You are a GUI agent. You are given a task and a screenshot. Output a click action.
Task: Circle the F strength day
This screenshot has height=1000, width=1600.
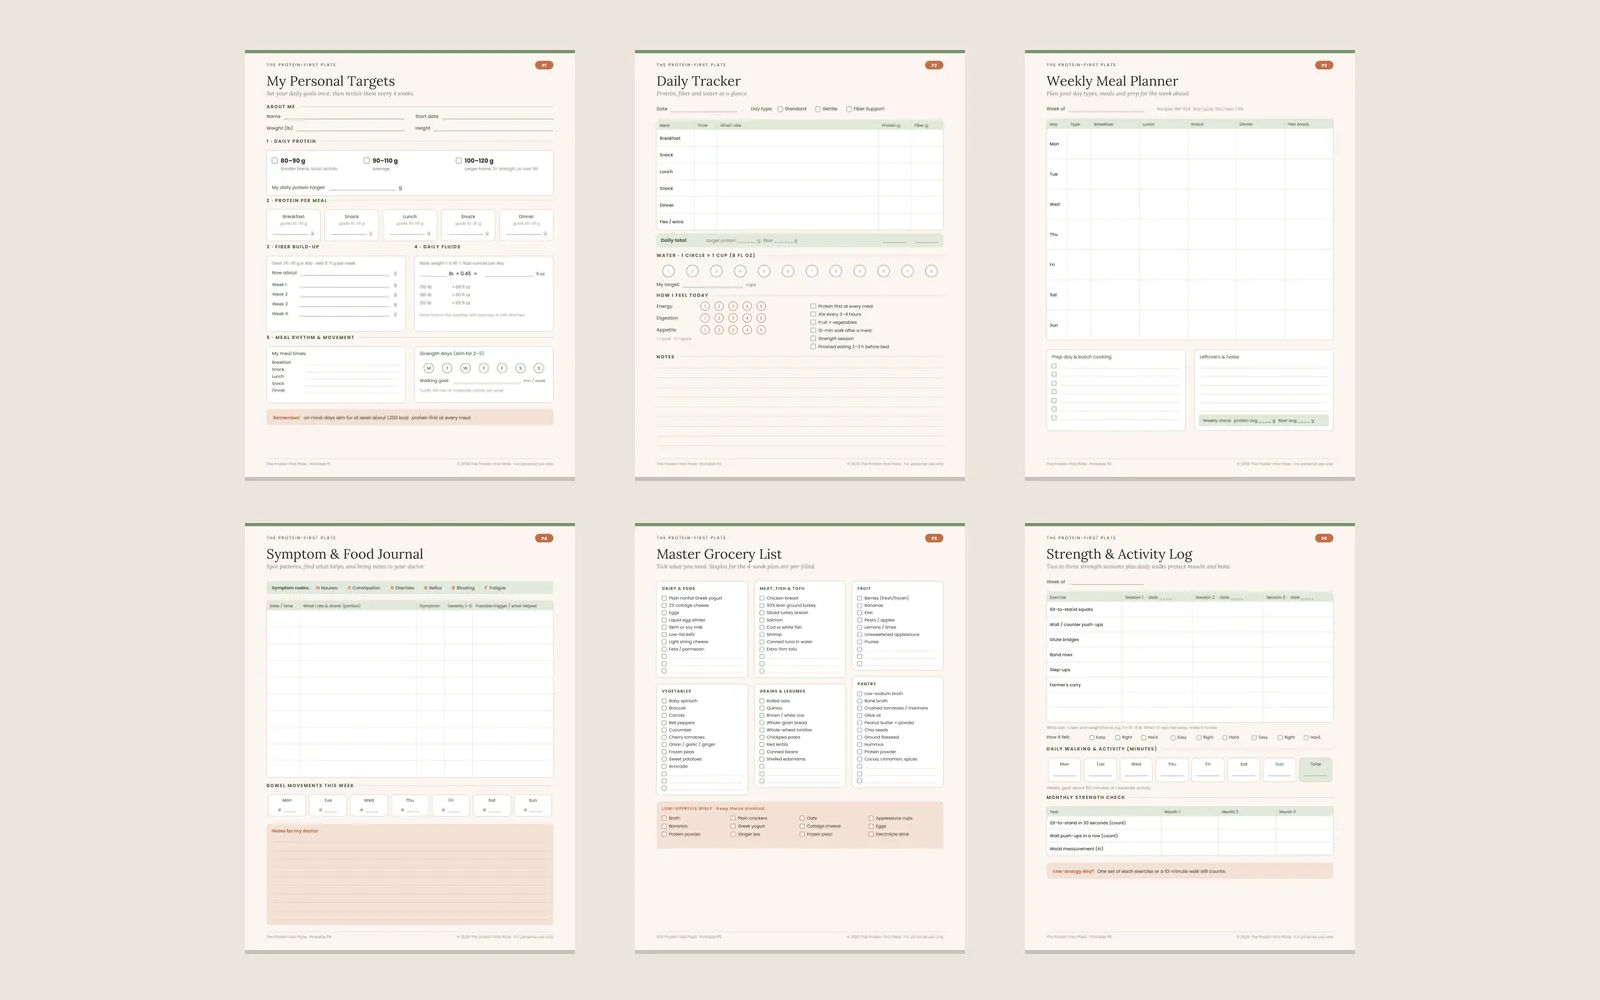pyautogui.click(x=502, y=368)
